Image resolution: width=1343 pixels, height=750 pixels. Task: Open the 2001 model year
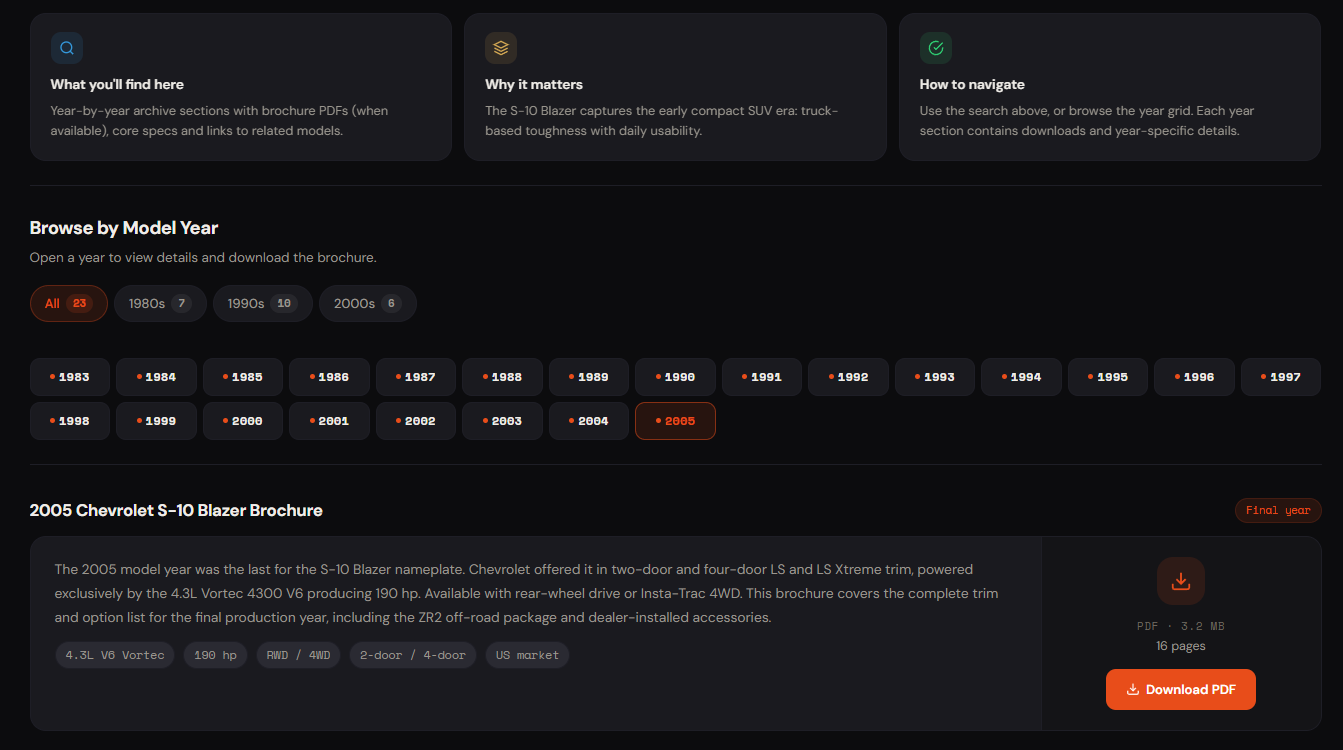point(329,421)
